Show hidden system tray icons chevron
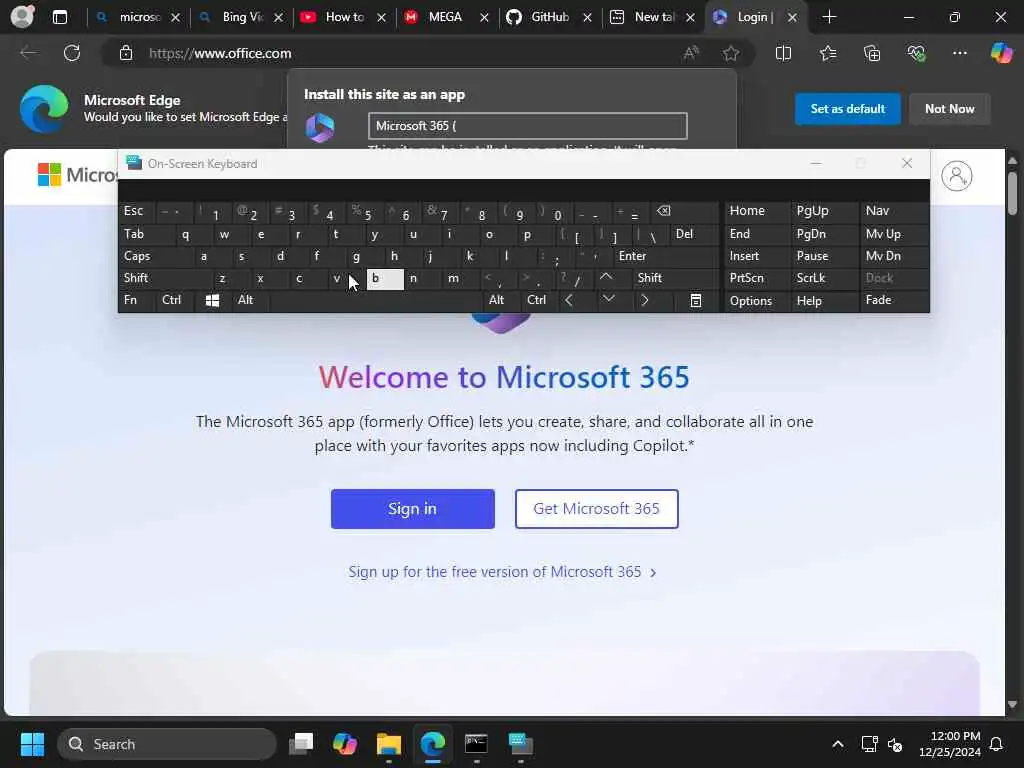 tap(838, 744)
